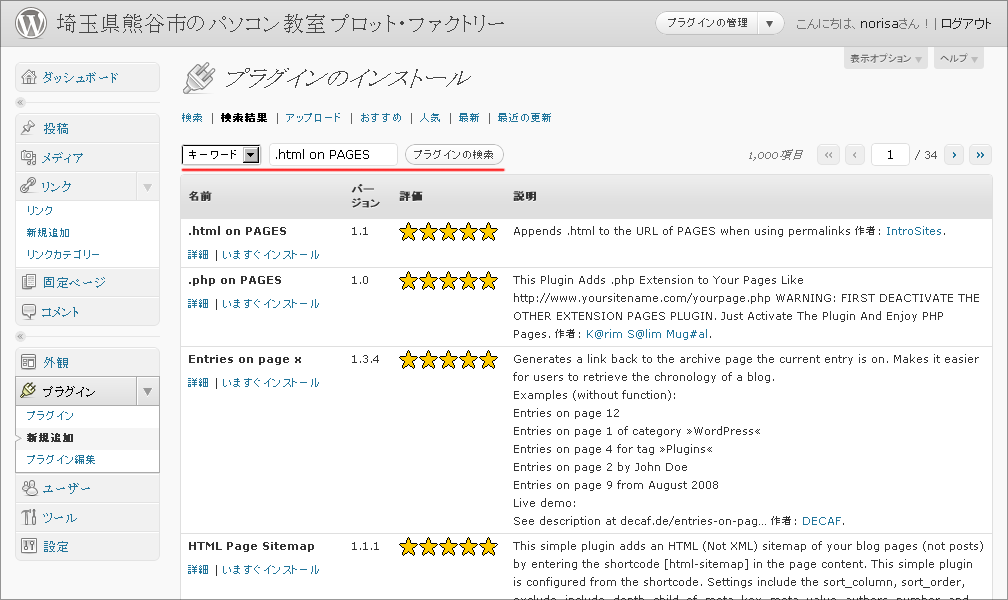Open details for Entries on page x

pyautogui.click(x=198, y=383)
